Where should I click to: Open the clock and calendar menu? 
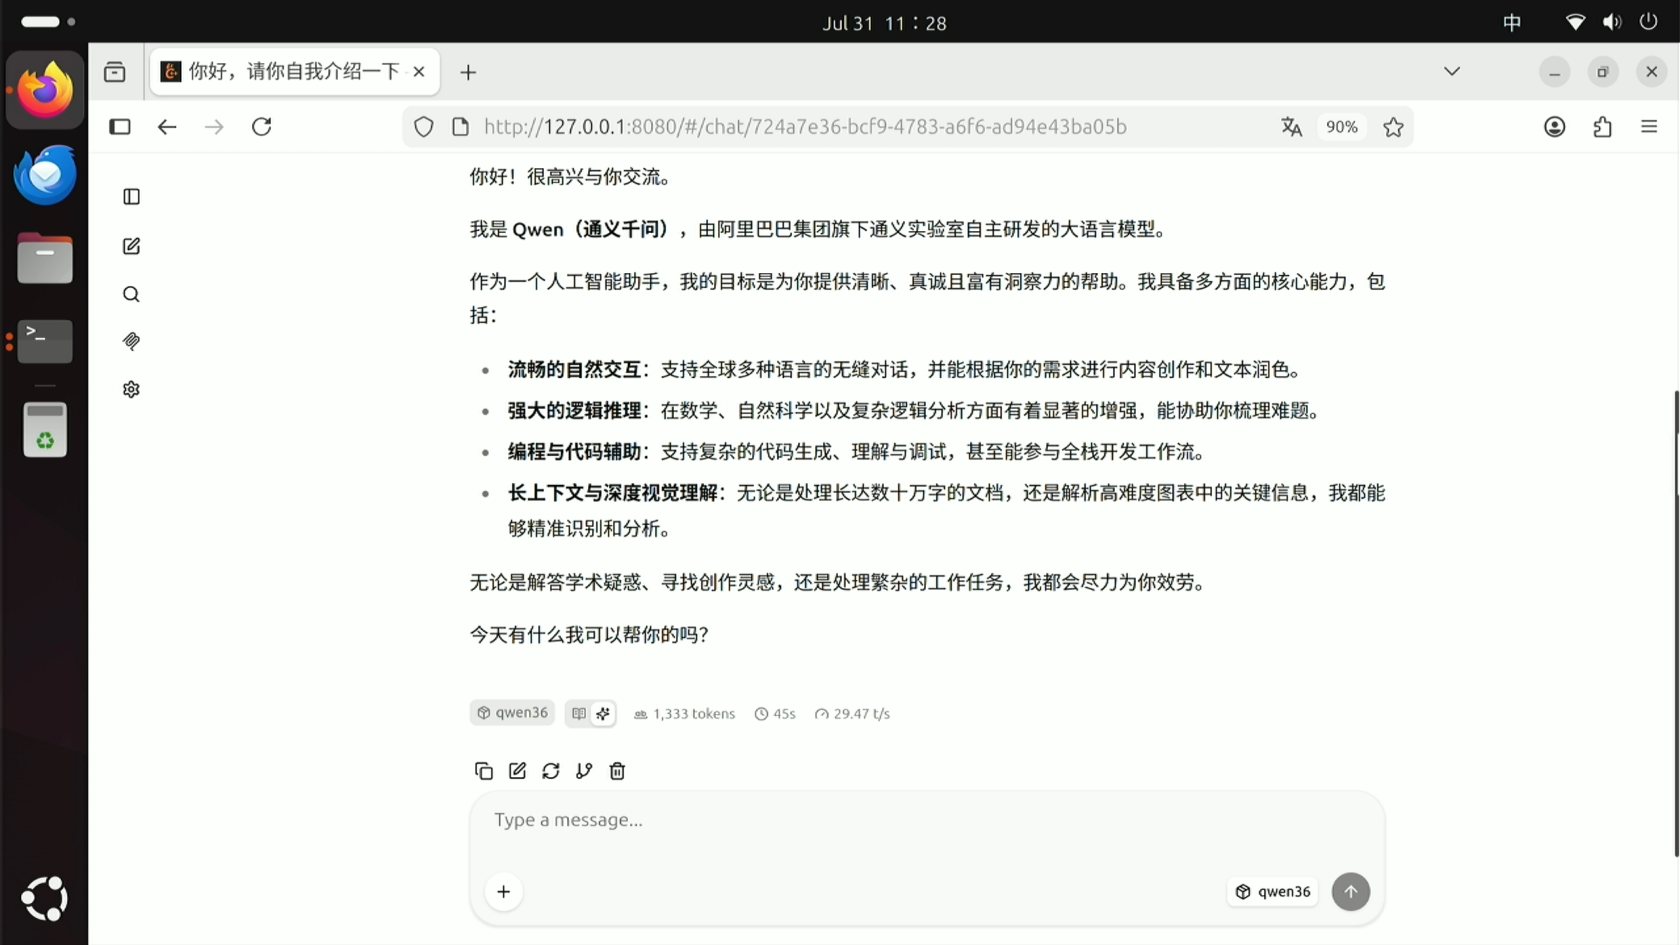pyautogui.click(x=884, y=23)
